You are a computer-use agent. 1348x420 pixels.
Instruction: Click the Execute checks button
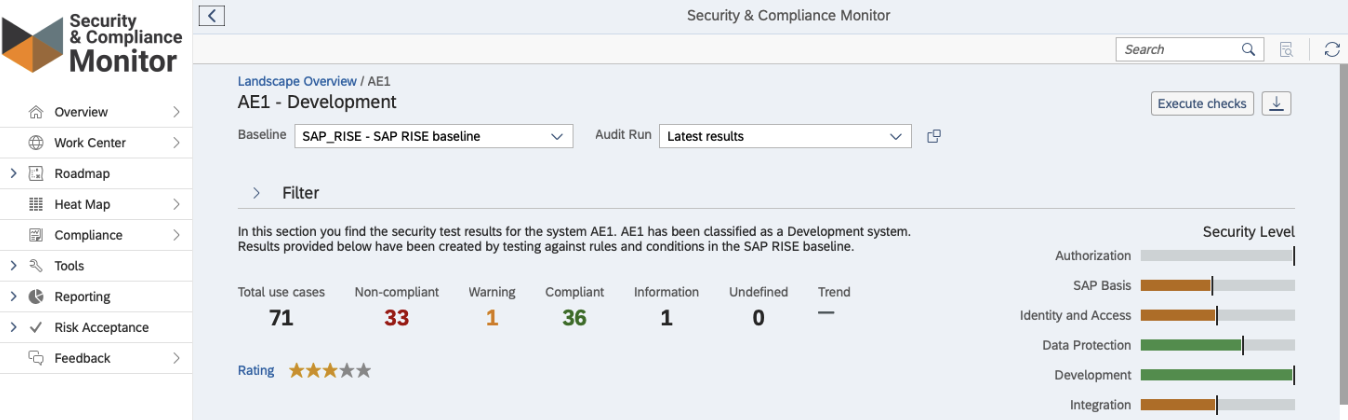pos(1202,103)
